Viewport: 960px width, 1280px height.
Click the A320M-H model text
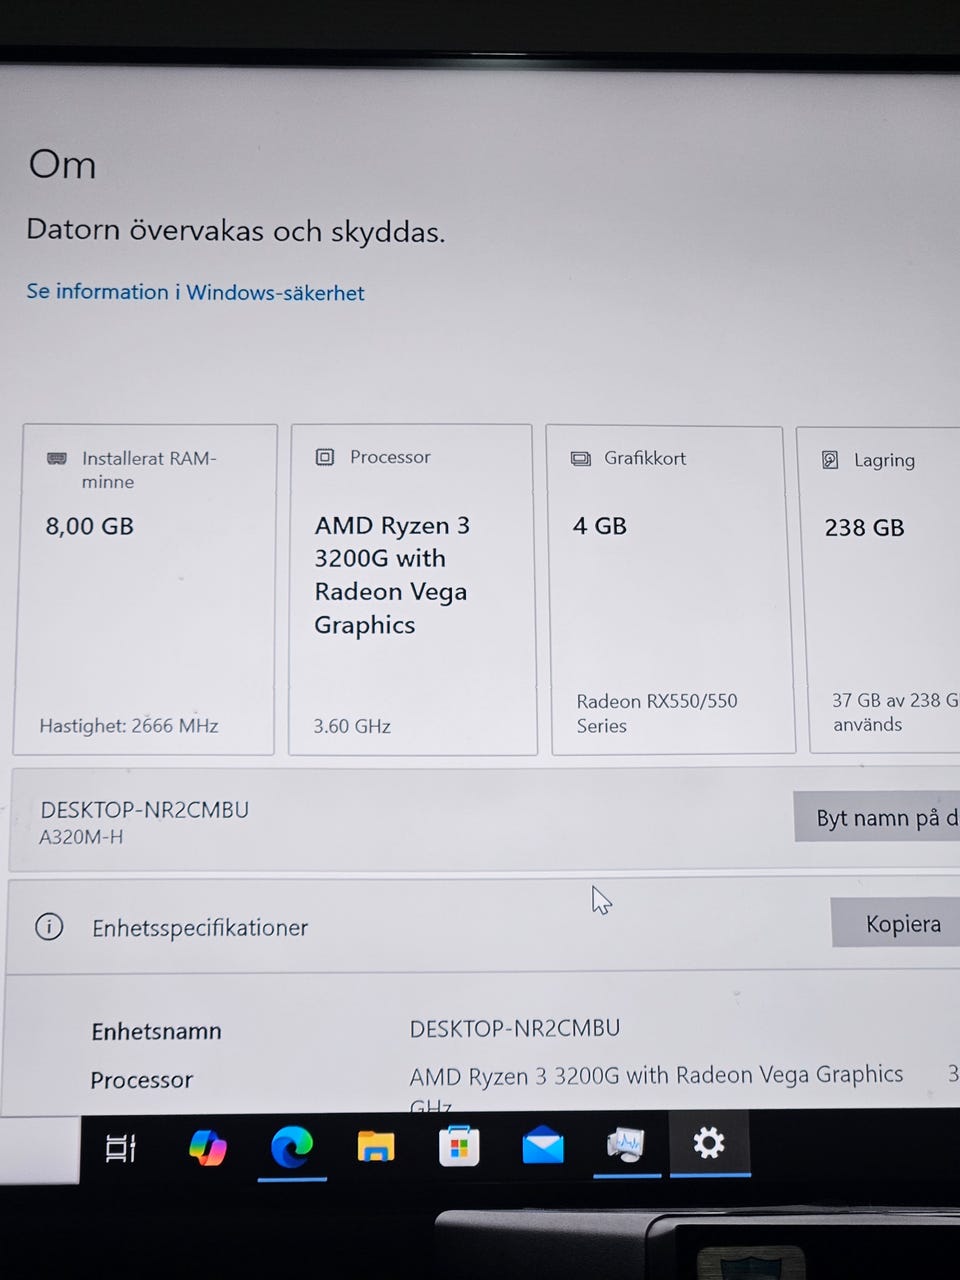(x=81, y=837)
